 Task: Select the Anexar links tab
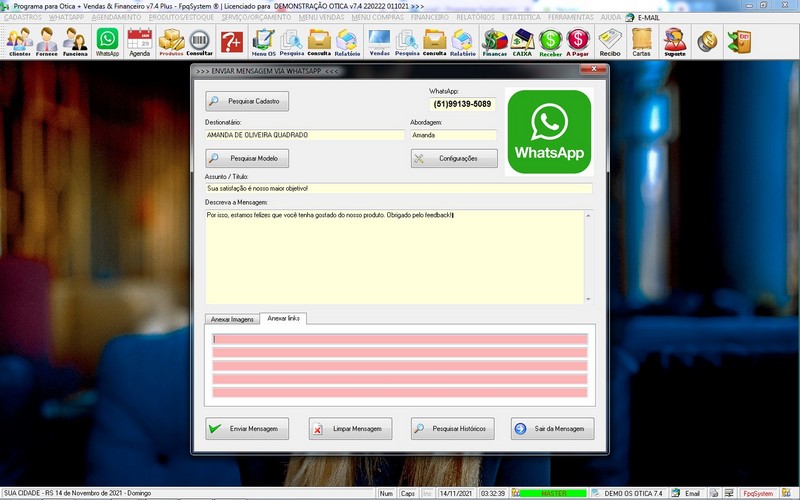tap(283, 318)
